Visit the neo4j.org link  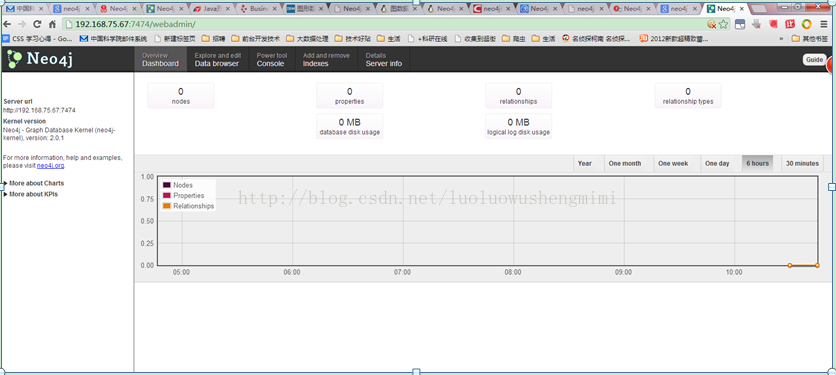click(51, 166)
